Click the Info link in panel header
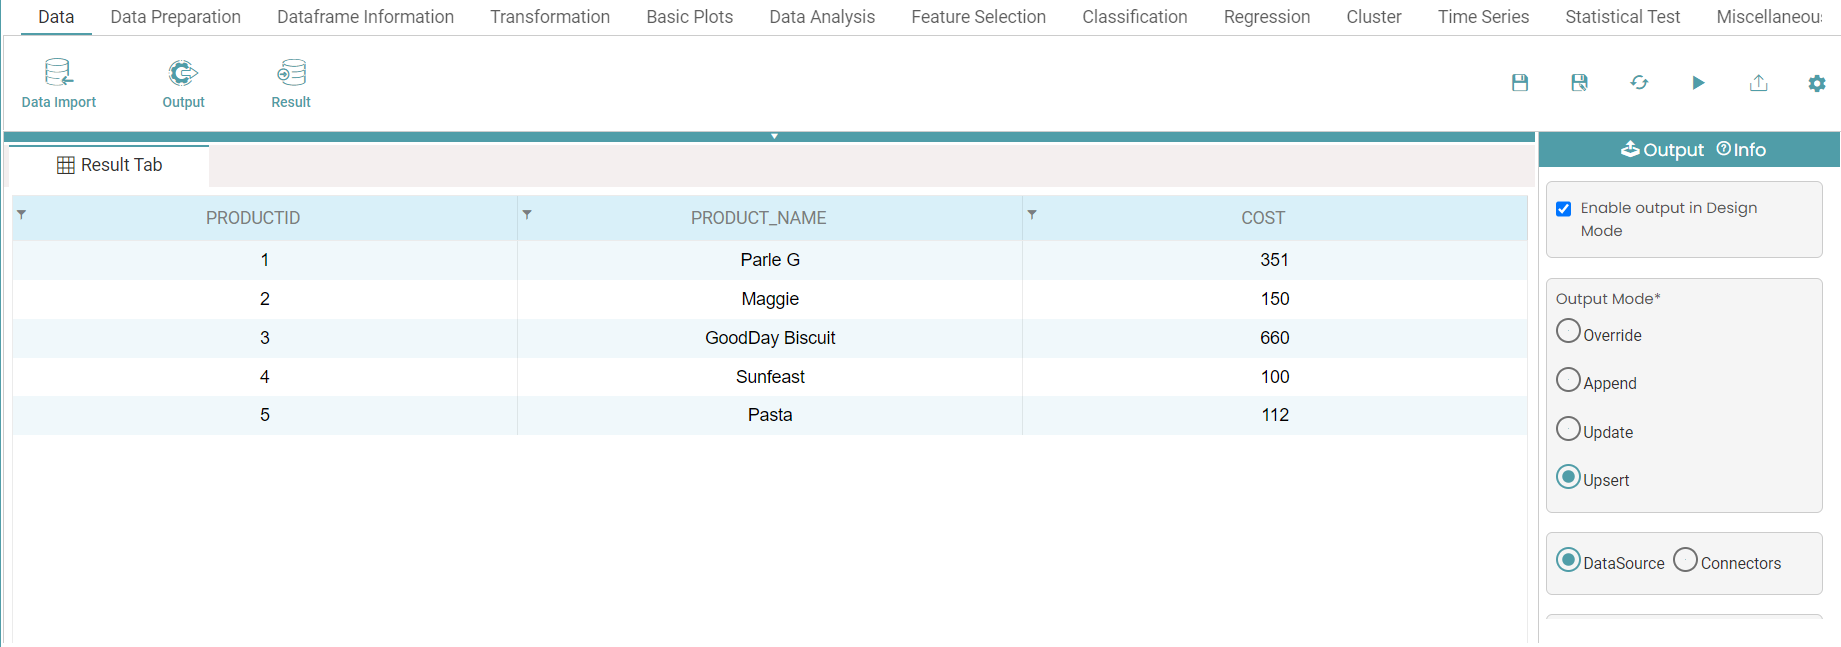 pyautogui.click(x=1741, y=150)
